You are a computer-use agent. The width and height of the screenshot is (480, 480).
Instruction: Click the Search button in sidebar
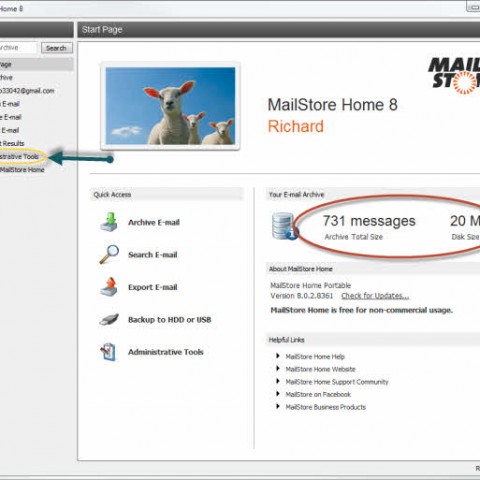click(57, 48)
